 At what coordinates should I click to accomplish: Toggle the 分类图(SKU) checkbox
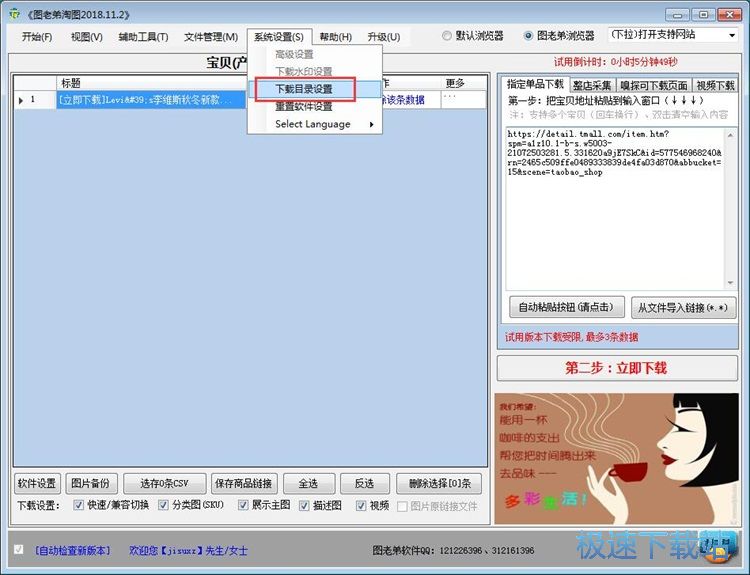164,505
